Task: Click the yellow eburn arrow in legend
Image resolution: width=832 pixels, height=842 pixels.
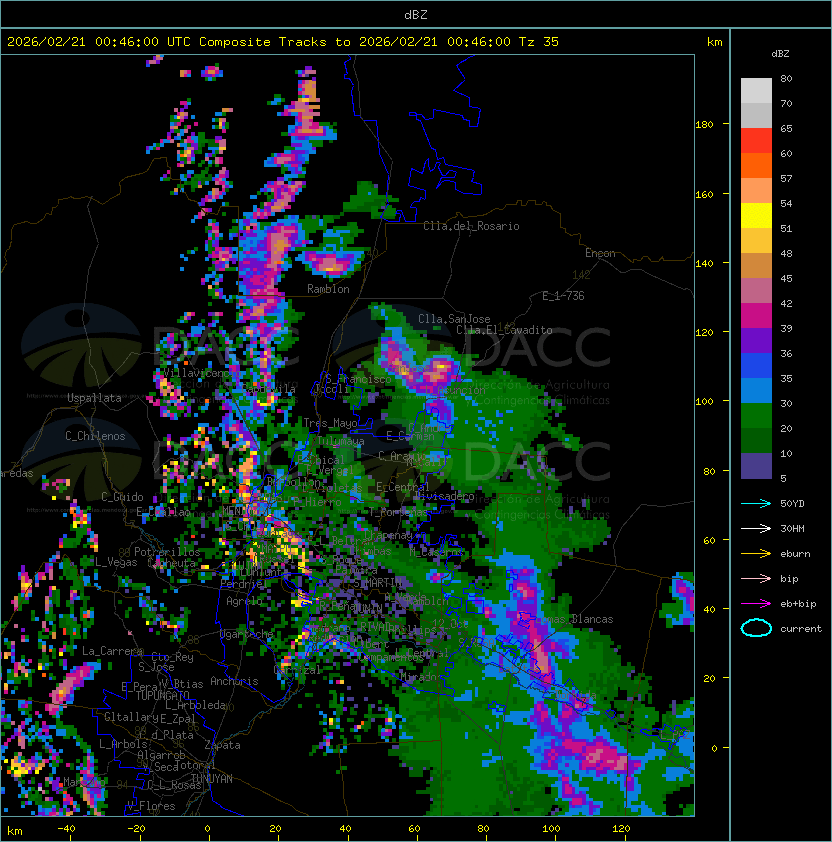Action: [756, 554]
